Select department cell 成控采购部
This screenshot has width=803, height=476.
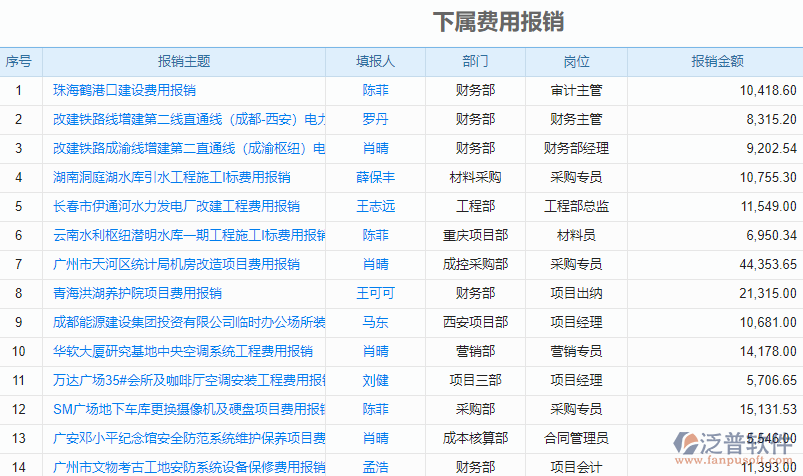475,264
